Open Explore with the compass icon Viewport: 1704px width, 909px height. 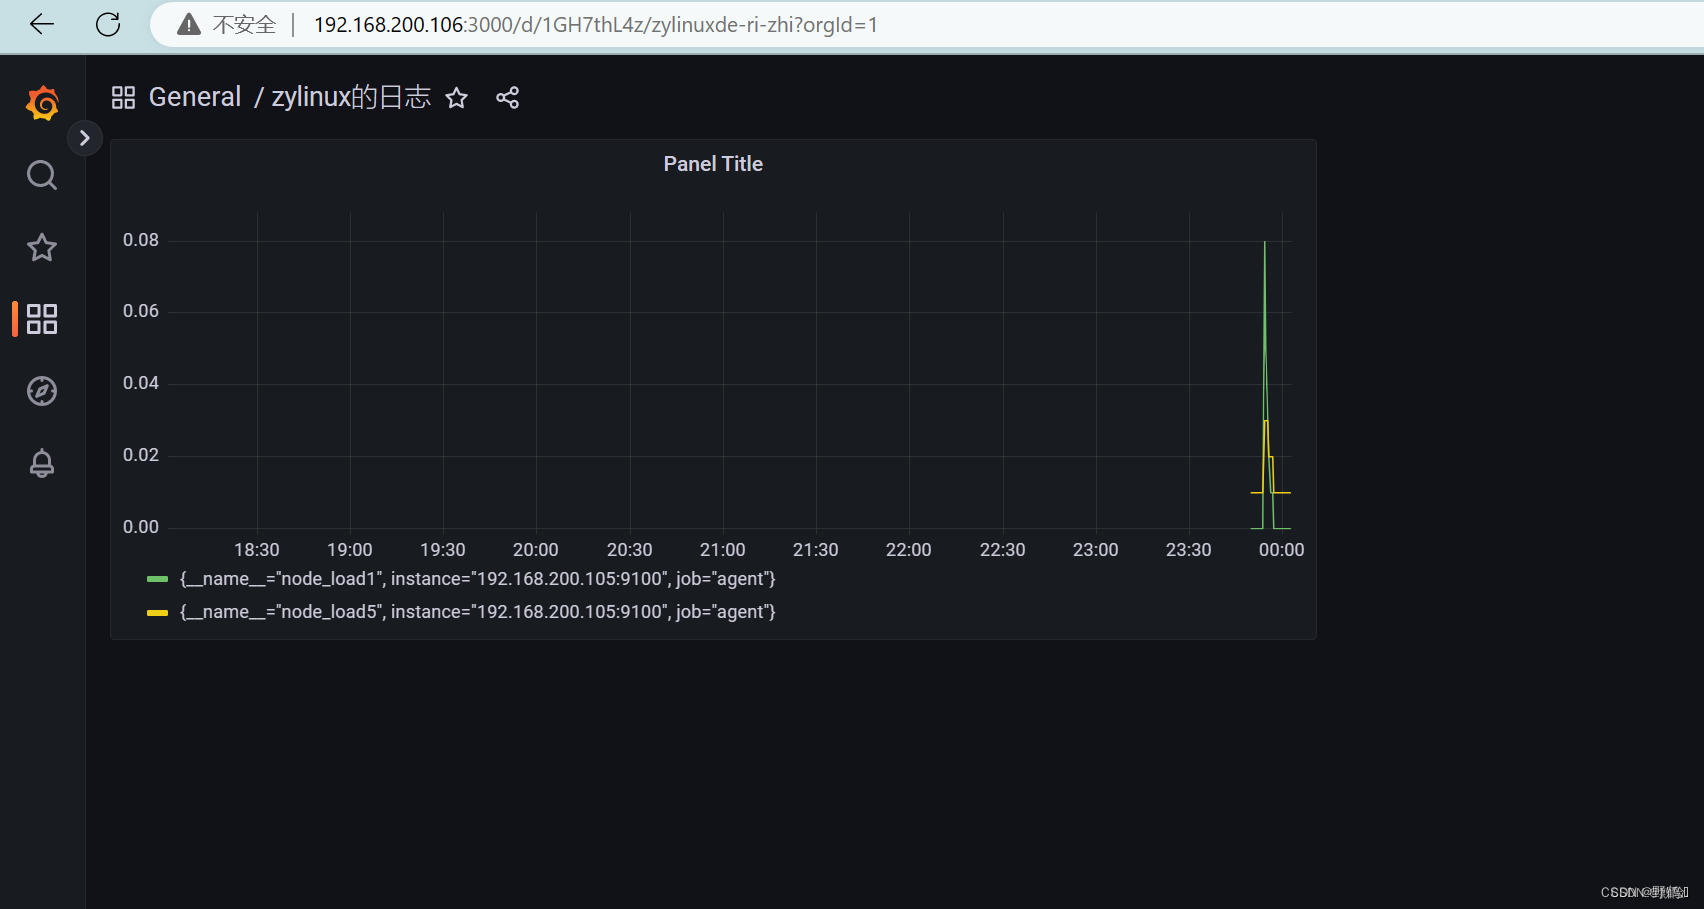41,391
